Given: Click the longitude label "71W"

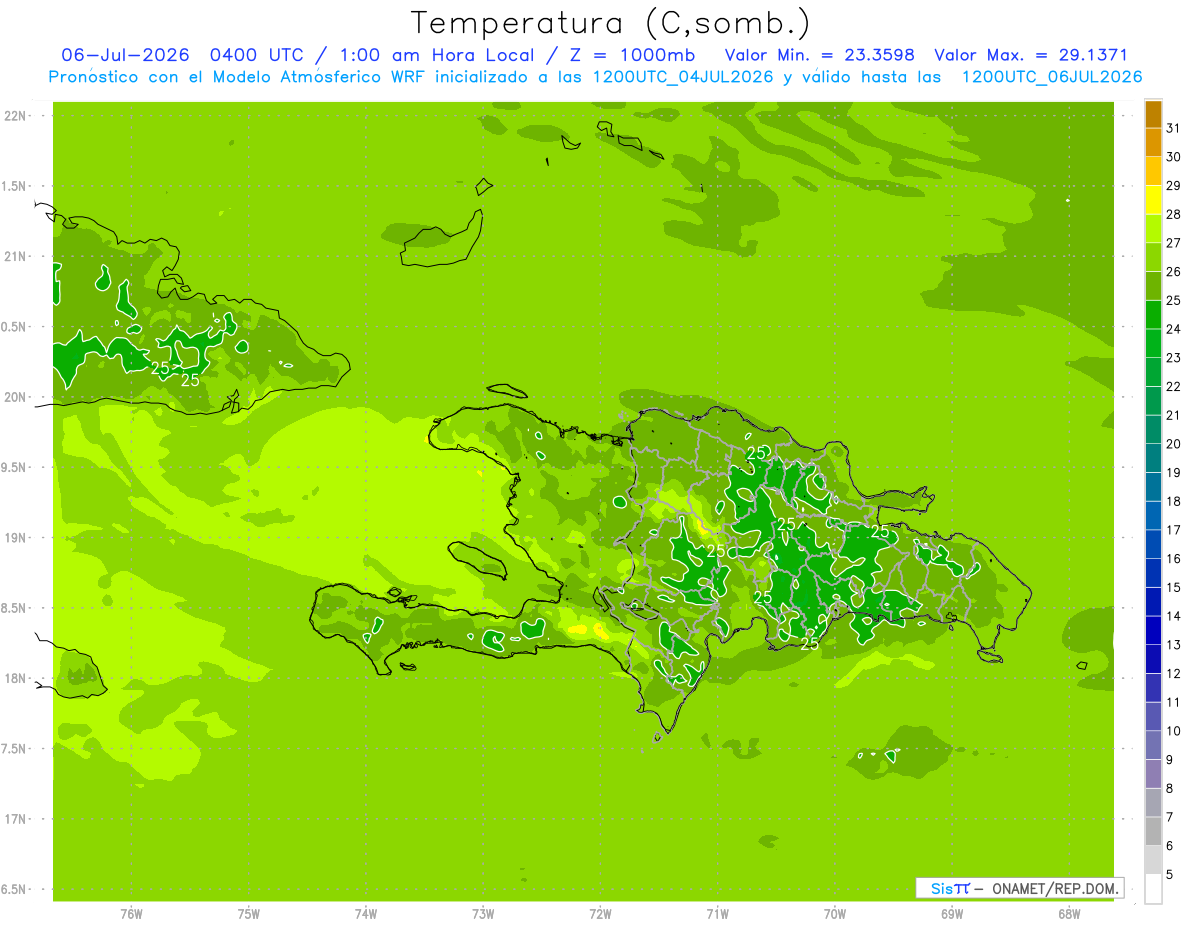Looking at the screenshot, I should pyautogui.click(x=717, y=913).
